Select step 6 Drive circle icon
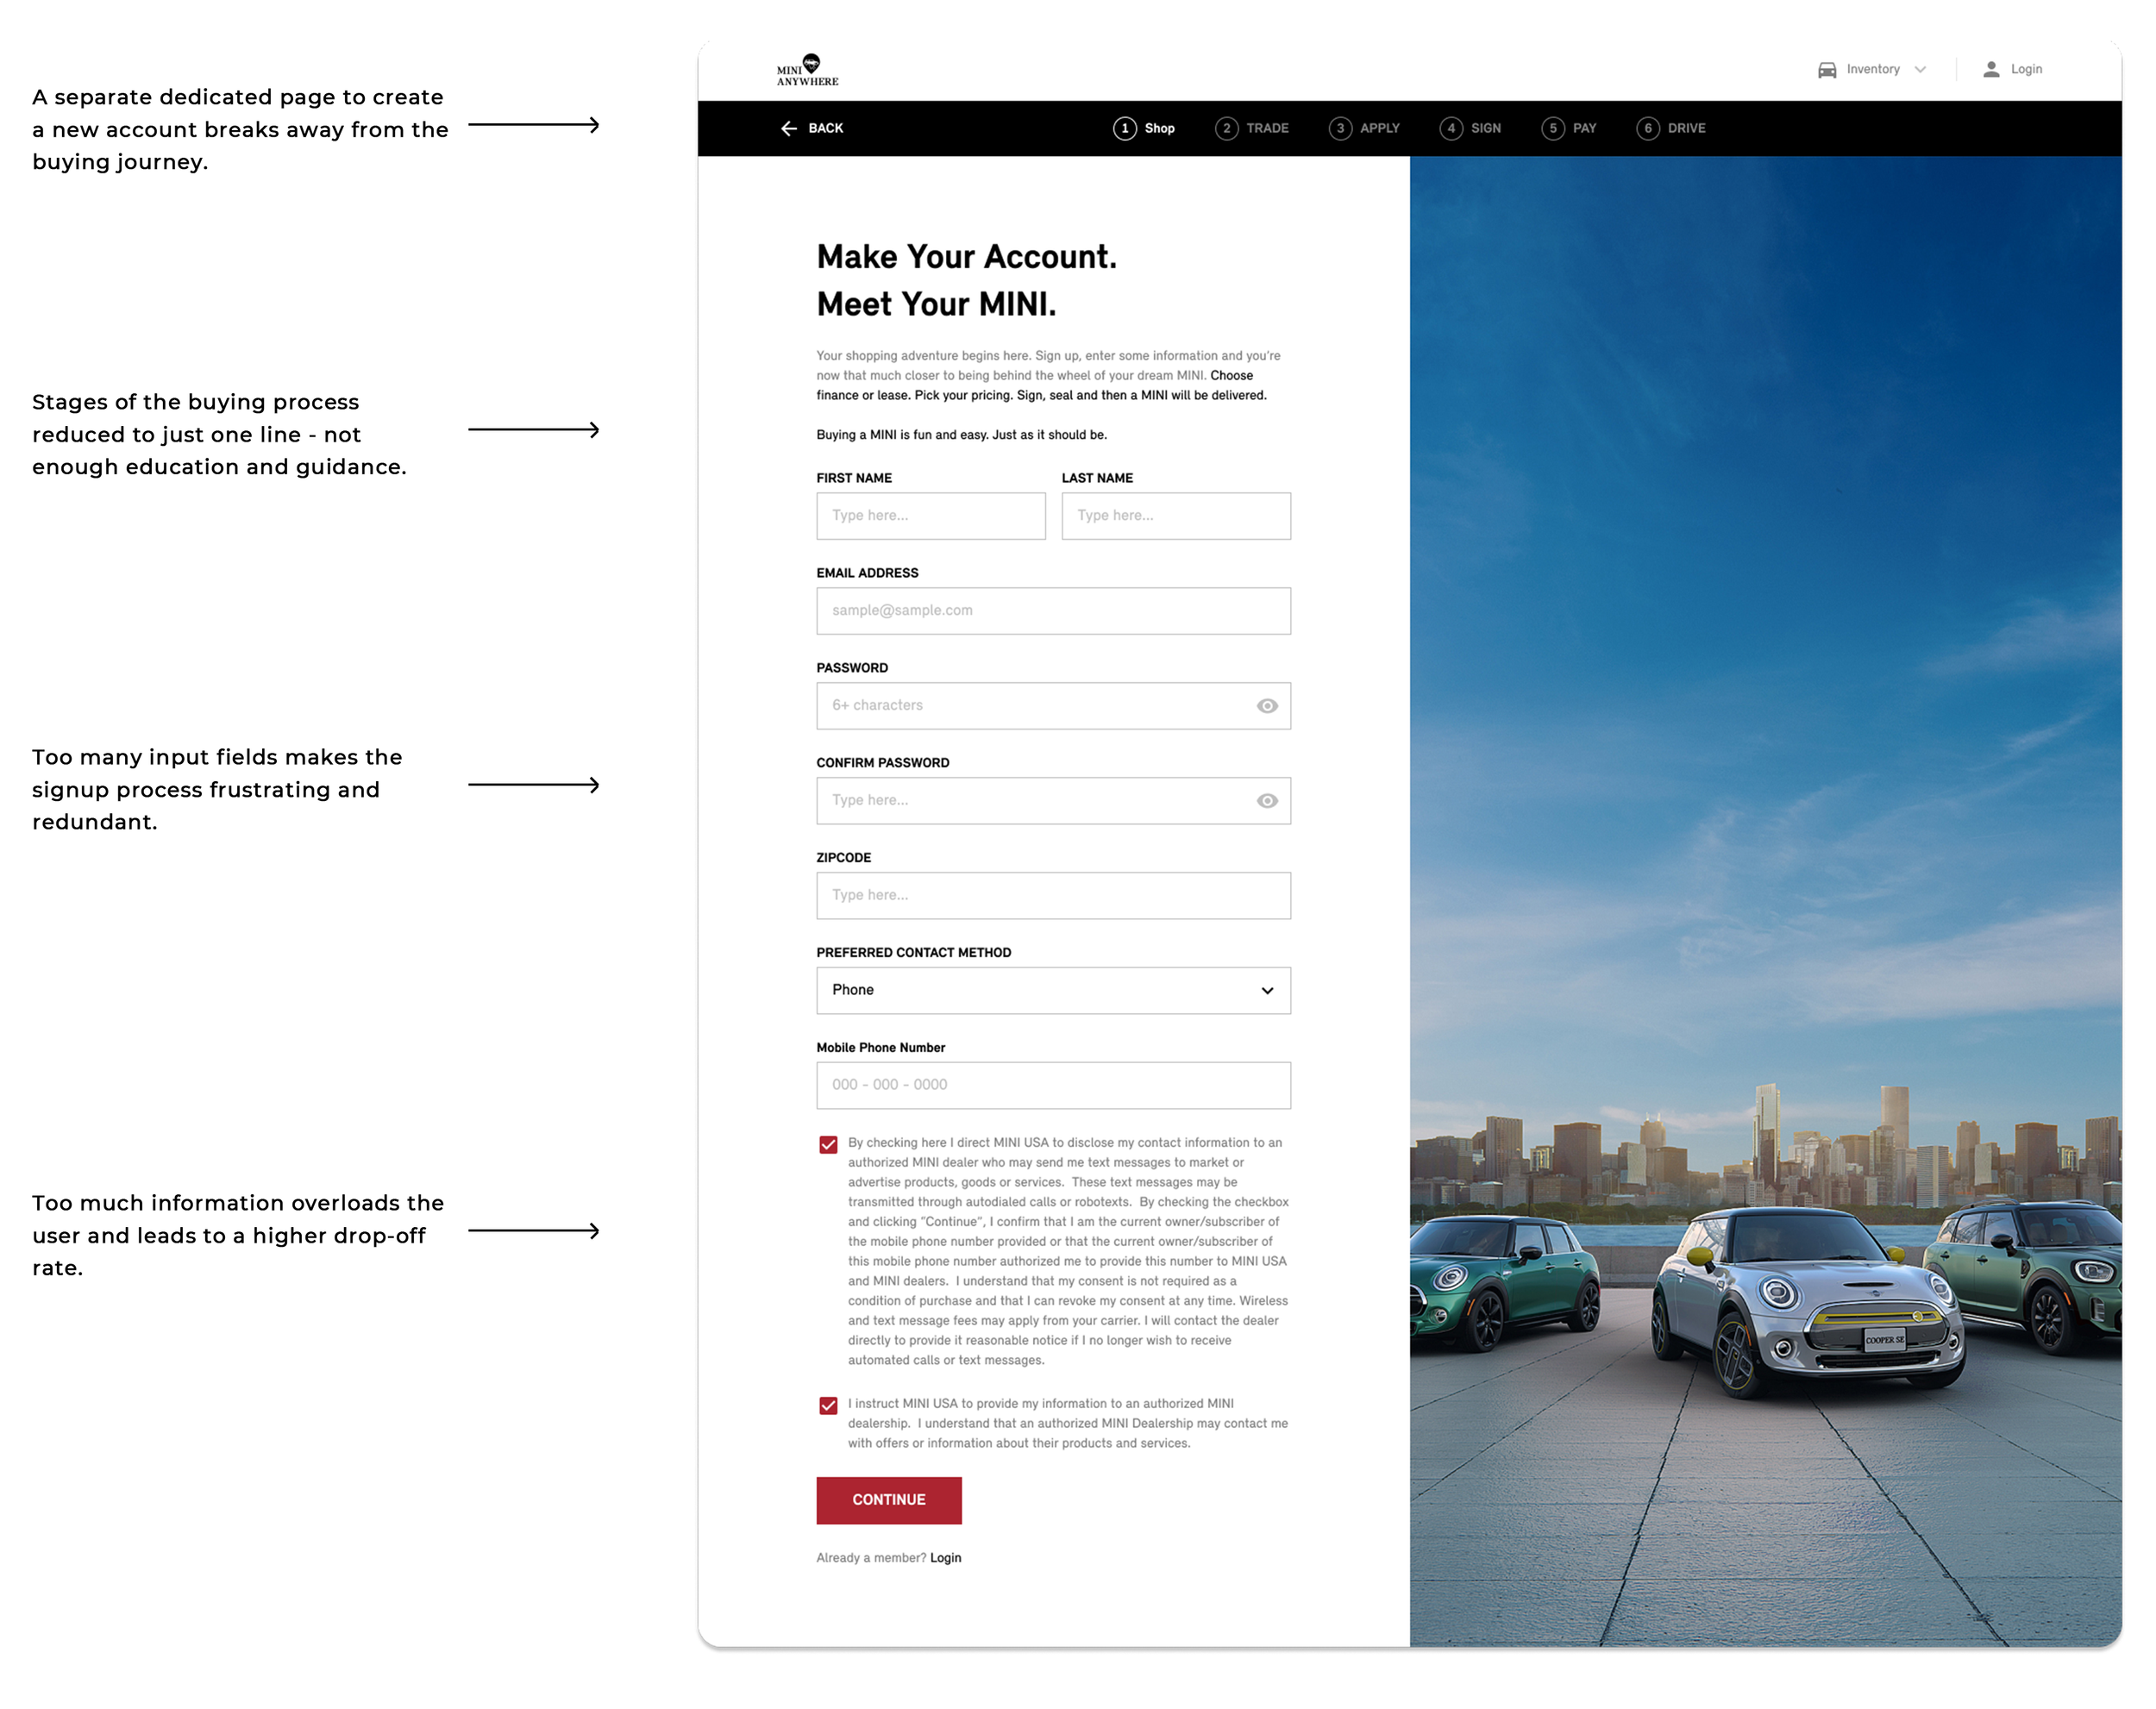The width and height of the screenshot is (2156, 1709). [1647, 128]
